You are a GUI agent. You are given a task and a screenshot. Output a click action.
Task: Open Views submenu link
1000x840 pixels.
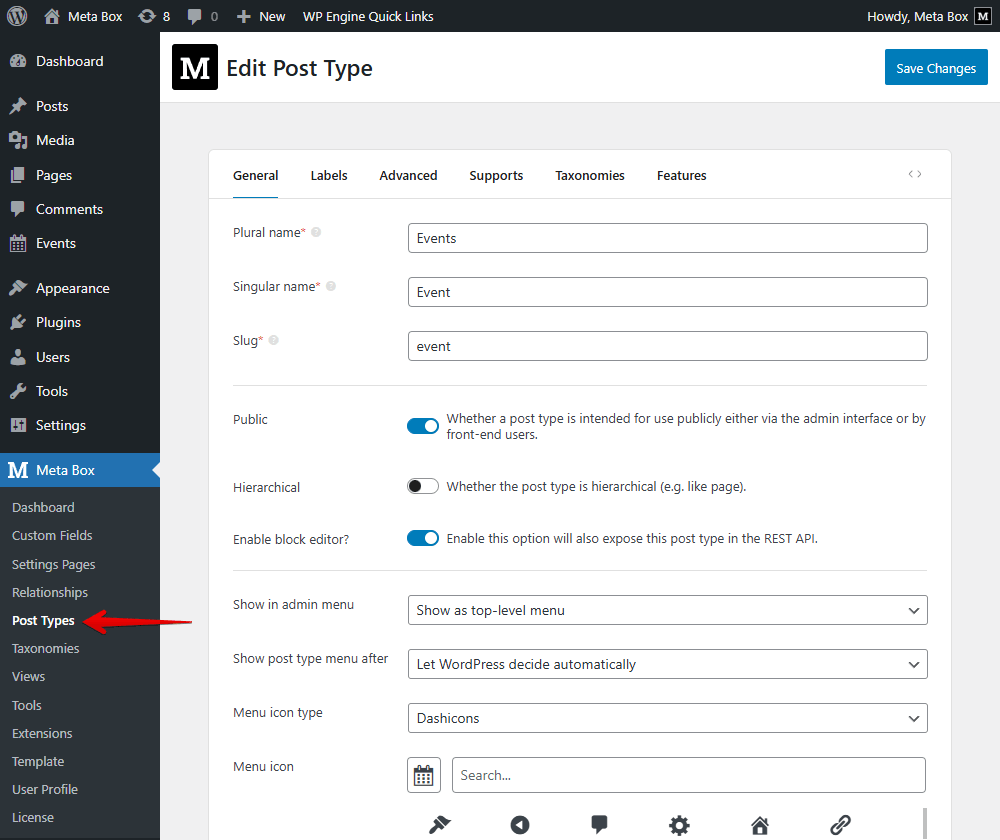pos(29,677)
